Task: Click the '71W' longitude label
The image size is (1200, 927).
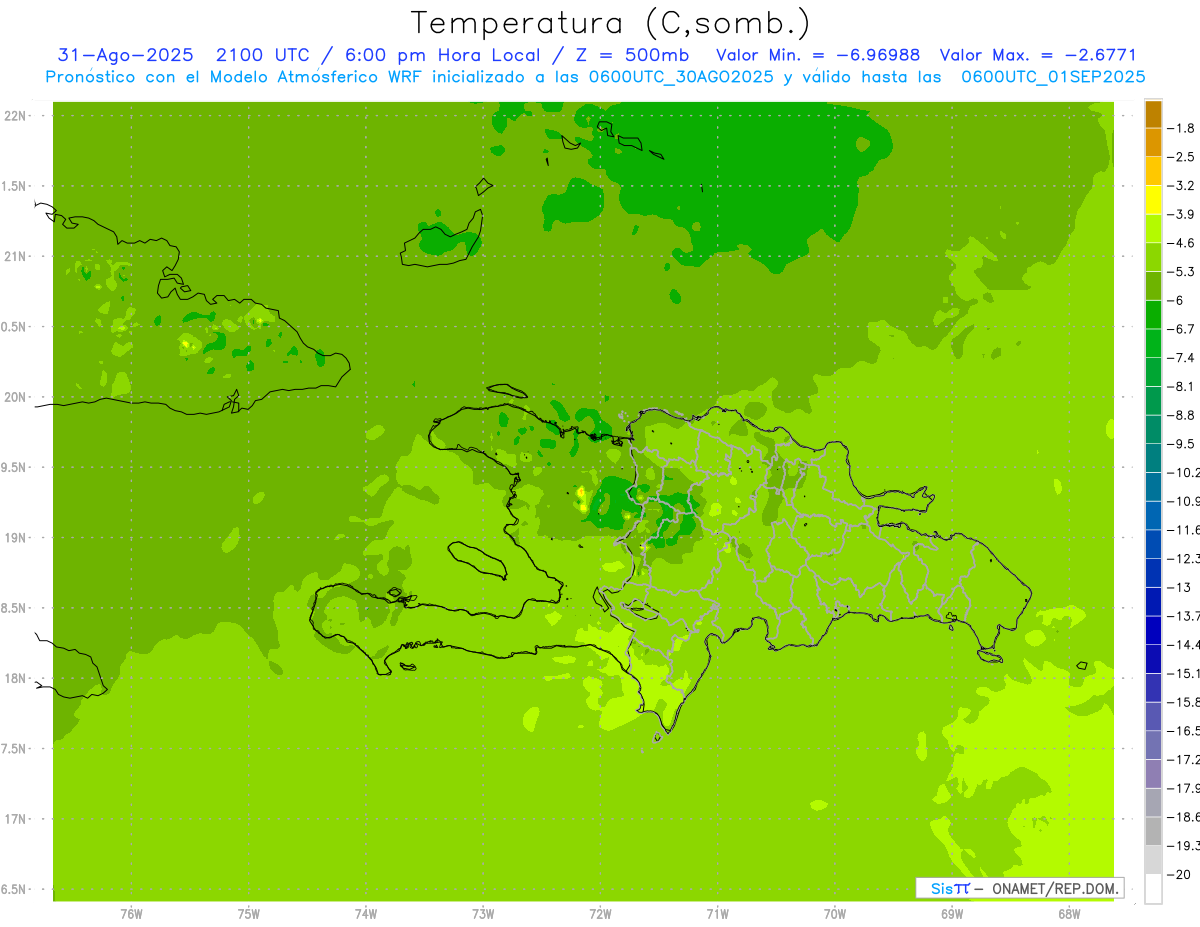Action: coord(717,914)
